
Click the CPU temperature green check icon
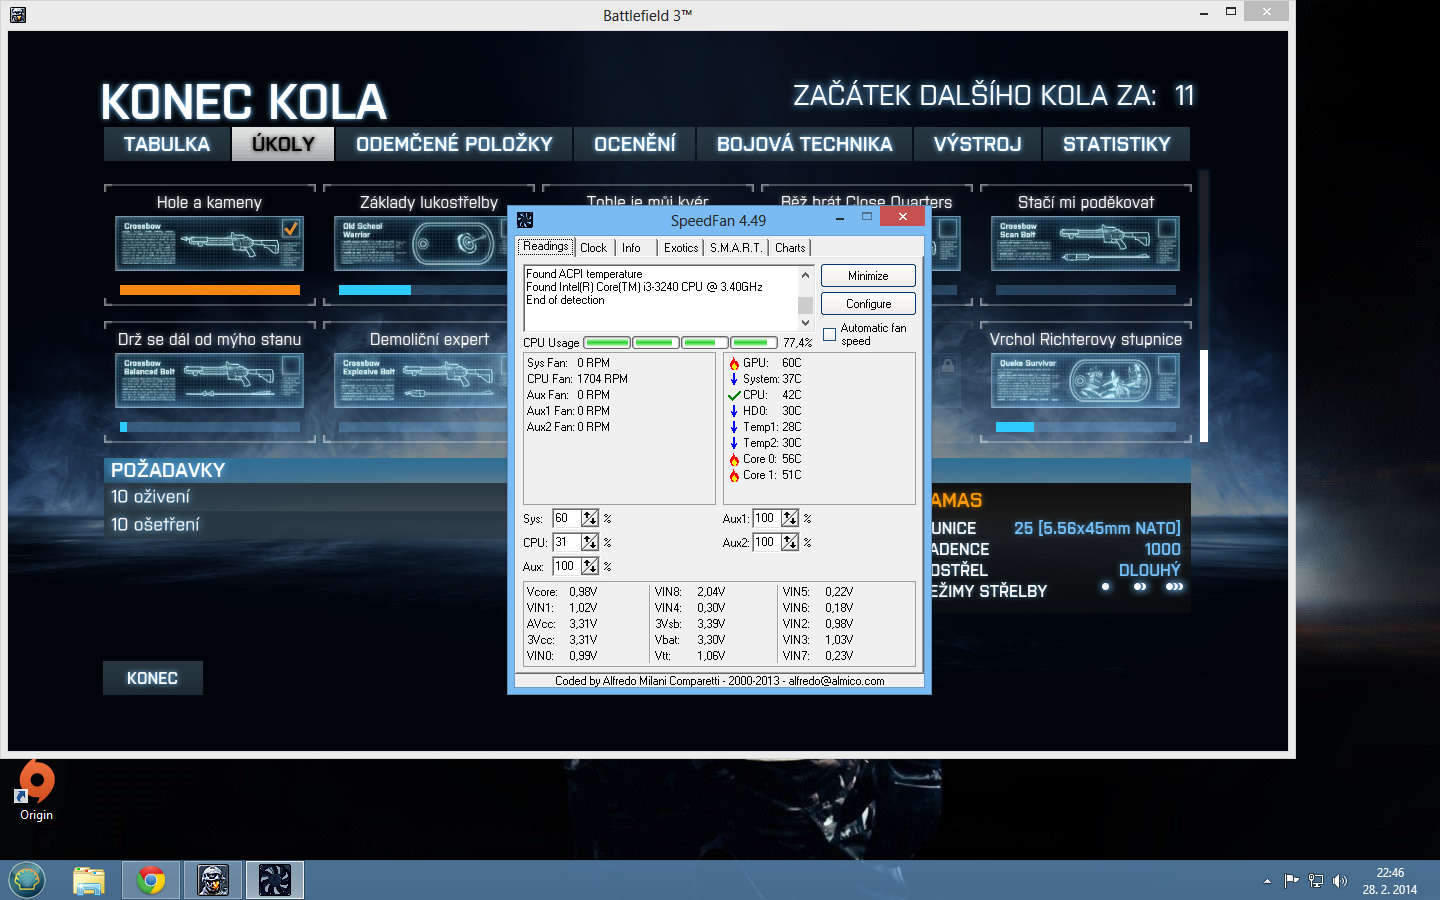(x=734, y=395)
